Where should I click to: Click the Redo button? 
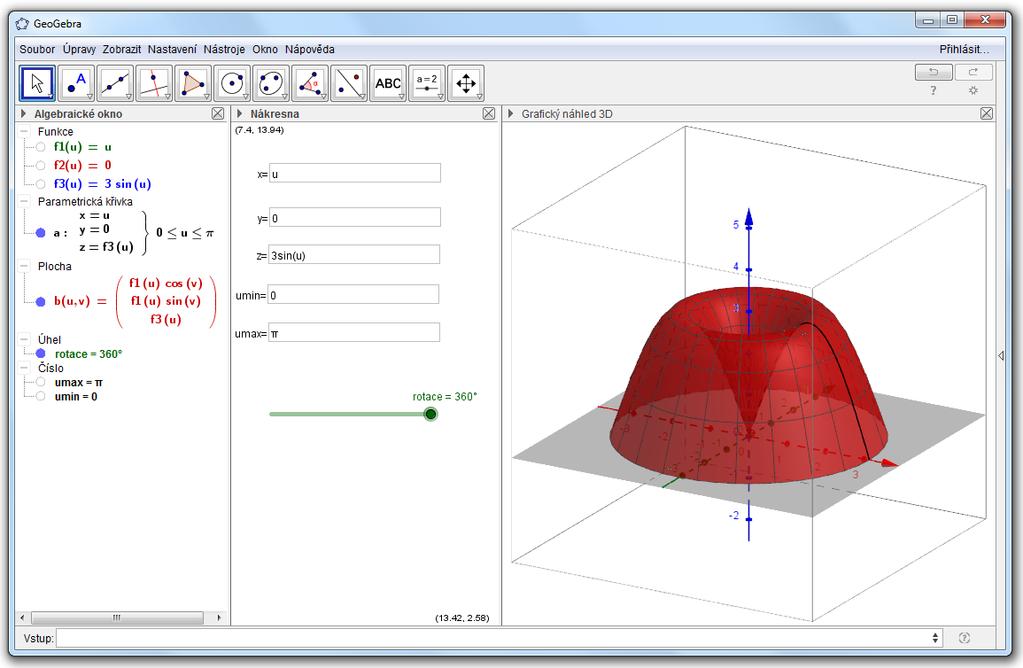point(973,72)
